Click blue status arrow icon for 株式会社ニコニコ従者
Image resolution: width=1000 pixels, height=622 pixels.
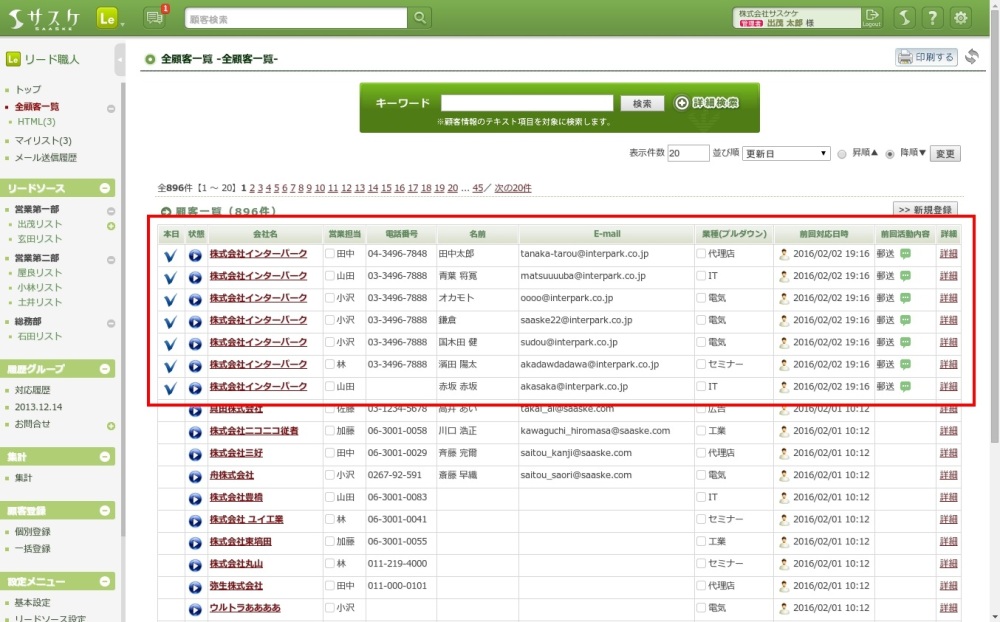[x=195, y=431]
